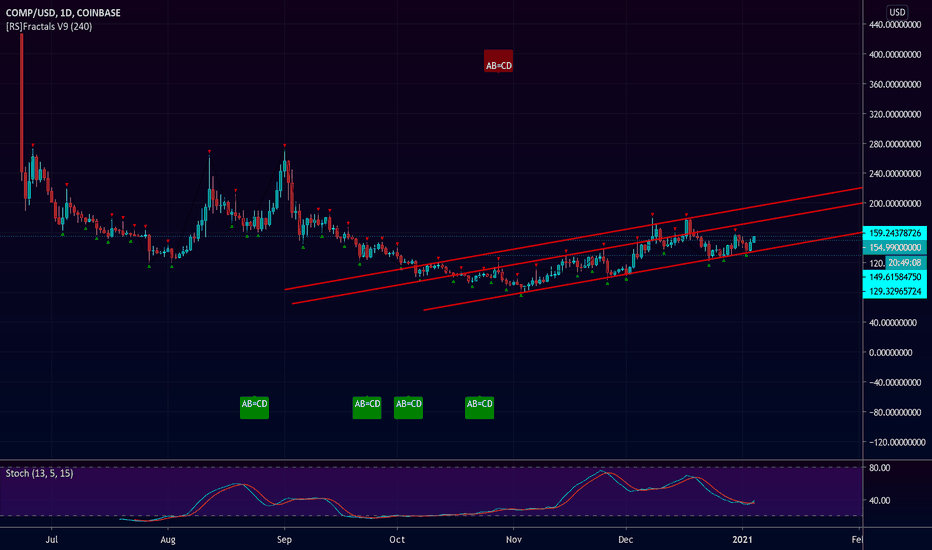Click the stochastic line peak near December
932x550 pixels.
click(x=602, y=472)
